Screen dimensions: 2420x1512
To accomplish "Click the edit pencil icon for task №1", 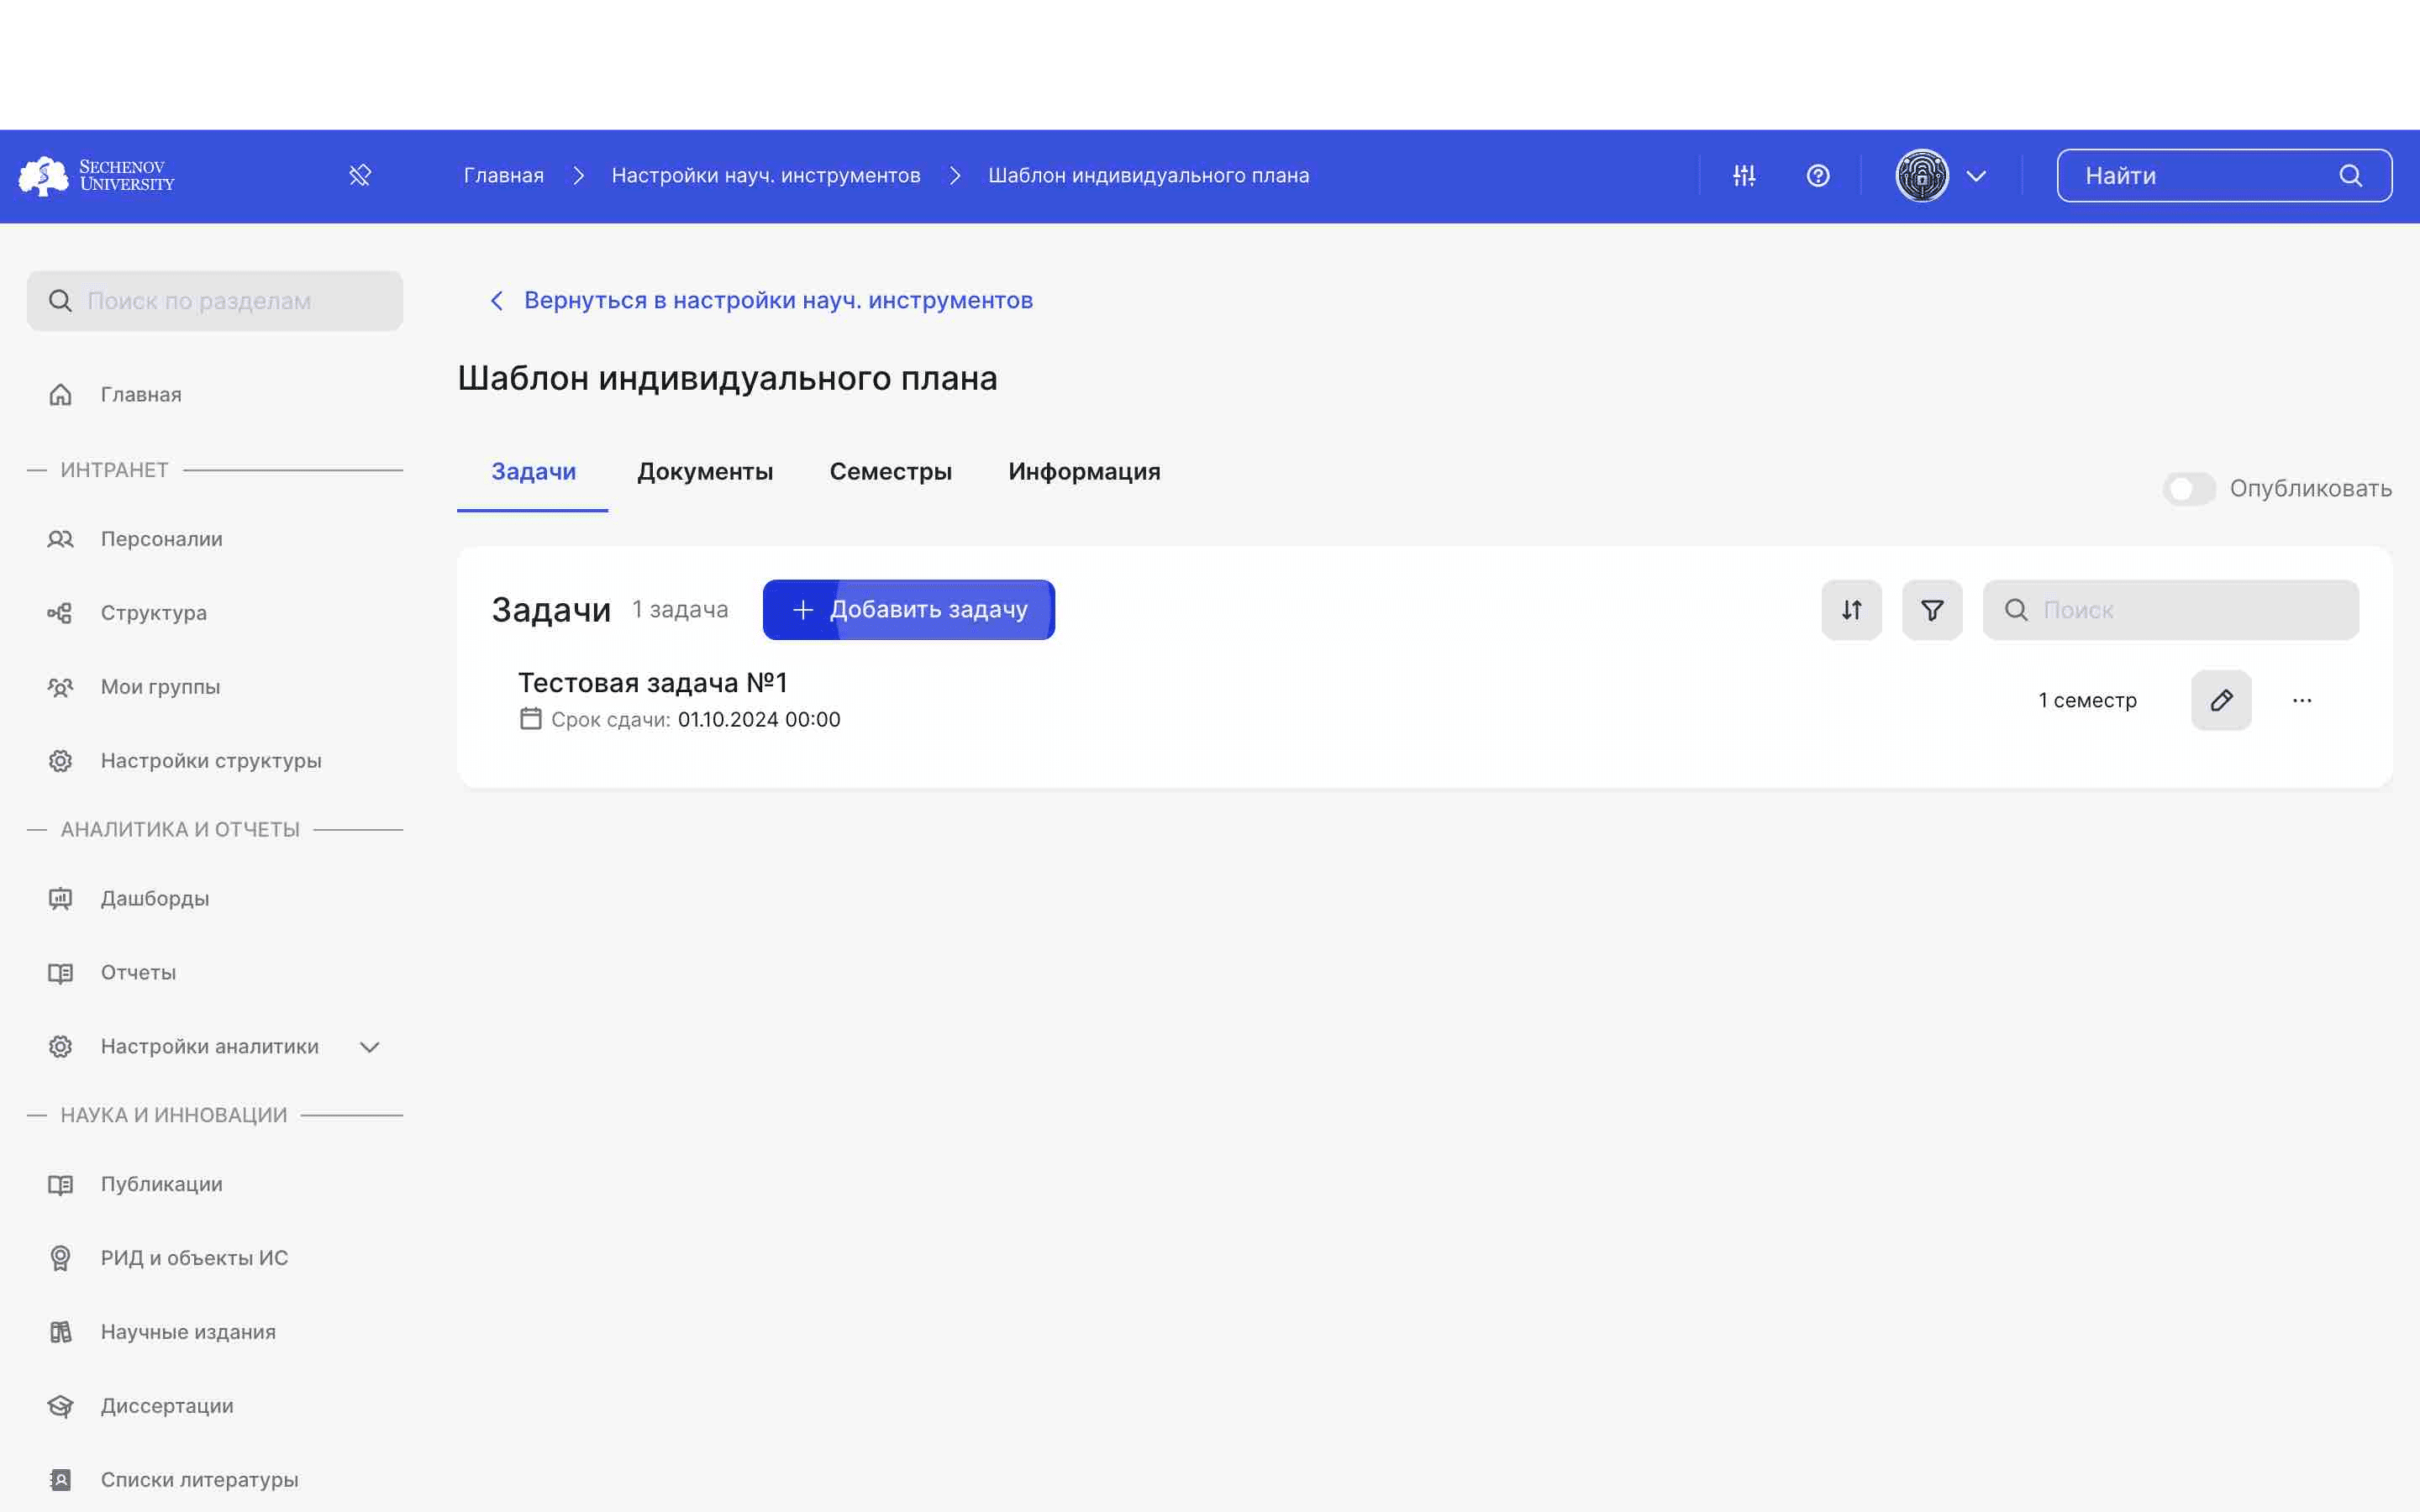I will pyautogui.click(x=2222, y=701).
